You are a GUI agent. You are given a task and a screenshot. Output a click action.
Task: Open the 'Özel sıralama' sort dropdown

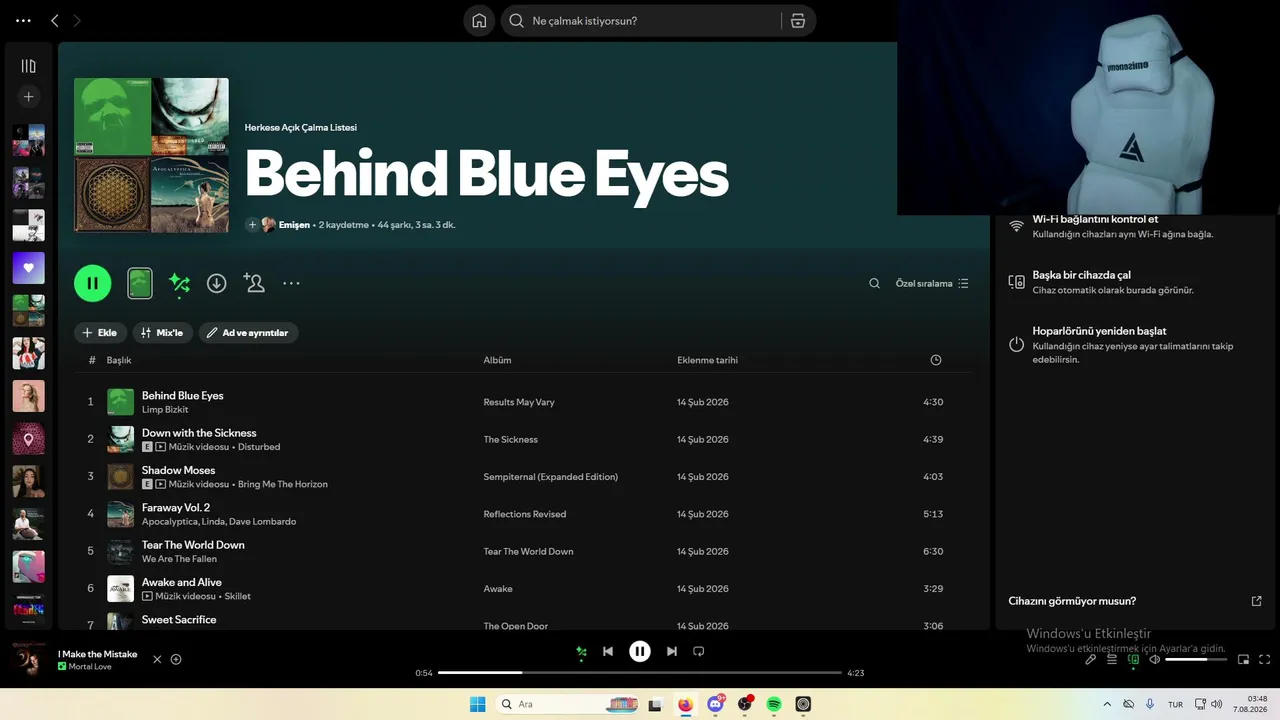pos(932,284)
